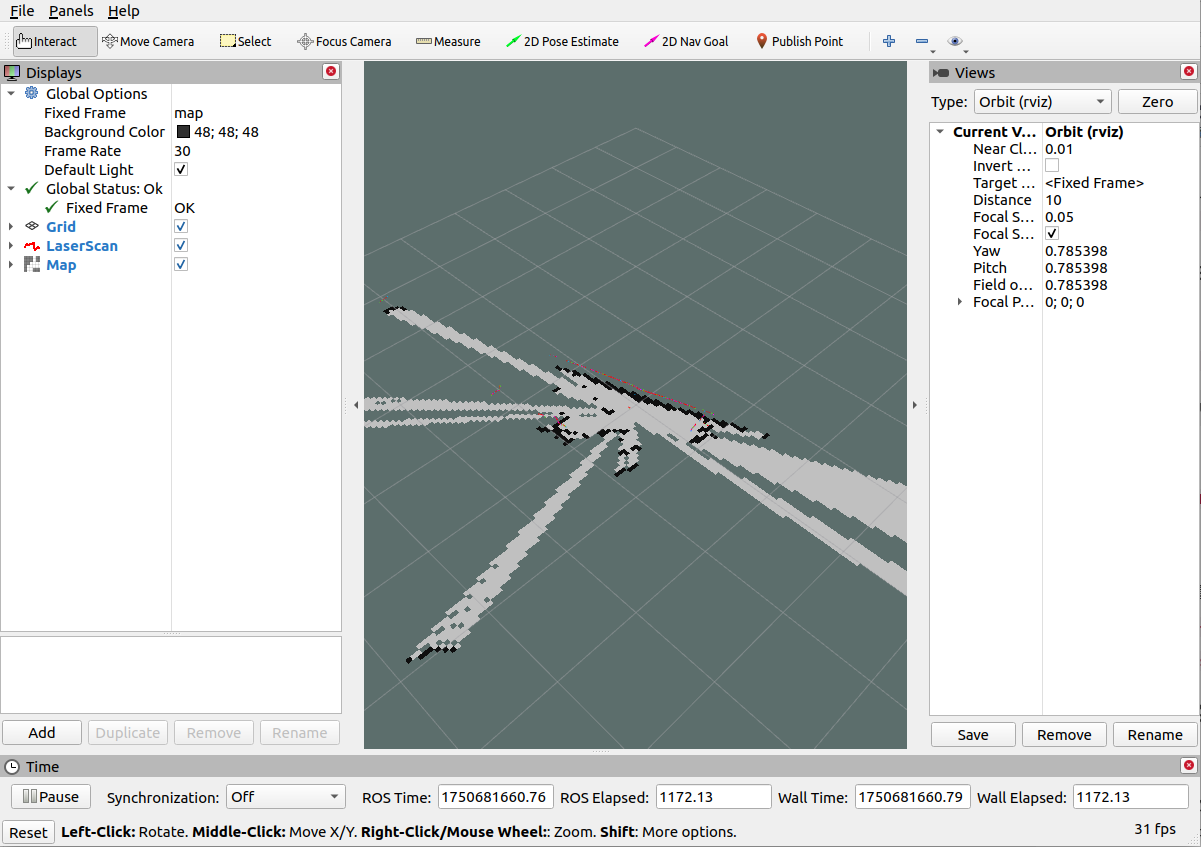Click the Wall Time field
This screenshot has width=1201, height=847.
(912, 797)
